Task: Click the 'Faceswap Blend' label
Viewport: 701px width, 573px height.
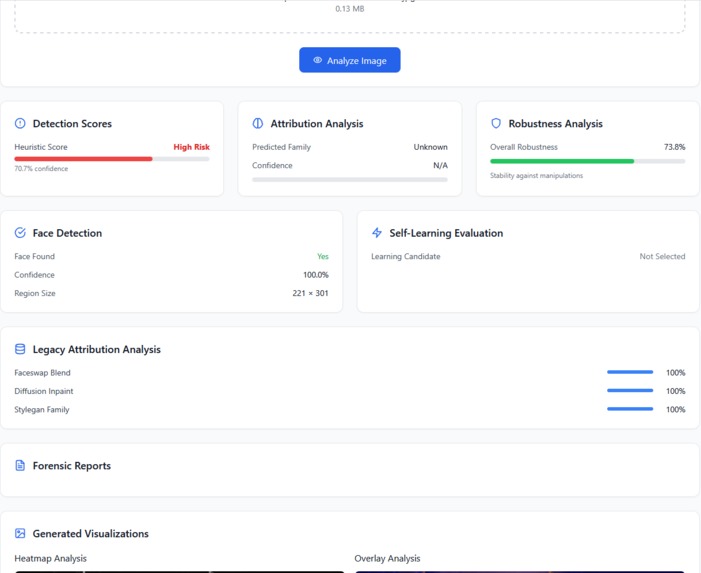Action: tap(42, 373)
